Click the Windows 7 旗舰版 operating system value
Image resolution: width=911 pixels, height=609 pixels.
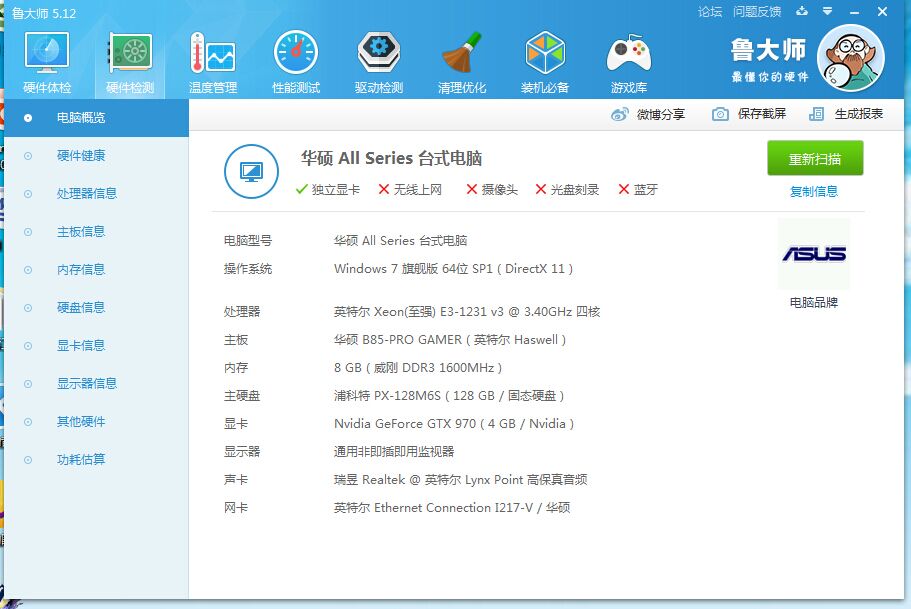pyautogui.click(x=453, y=268)
